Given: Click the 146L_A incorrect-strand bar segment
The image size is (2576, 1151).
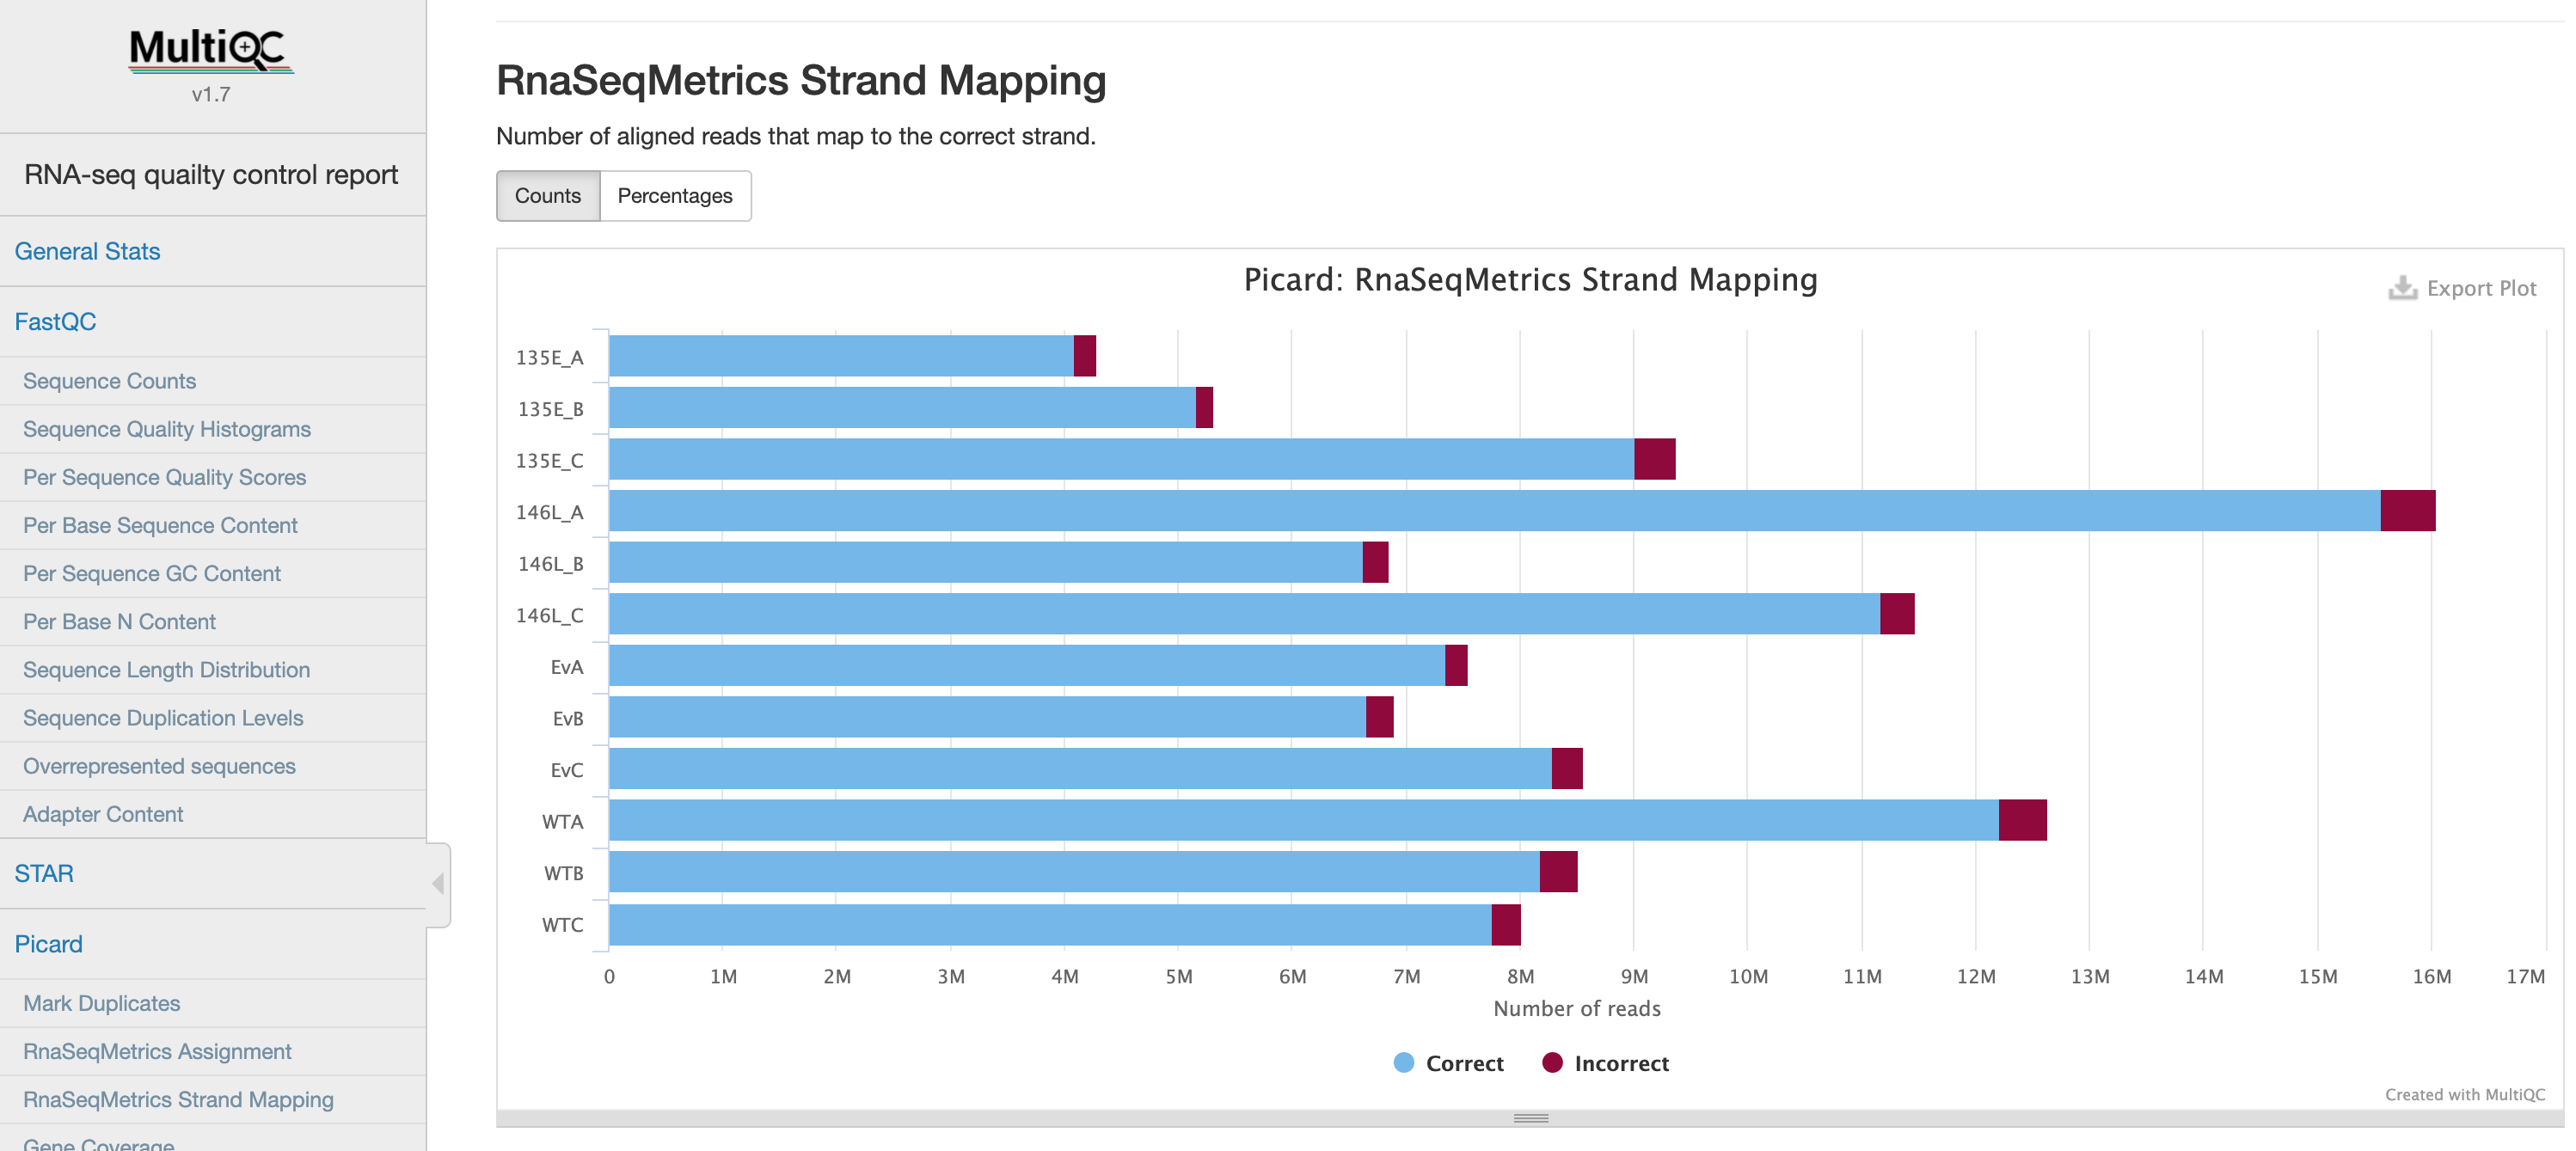Looking at the screenshot, I should [2407, 511].
